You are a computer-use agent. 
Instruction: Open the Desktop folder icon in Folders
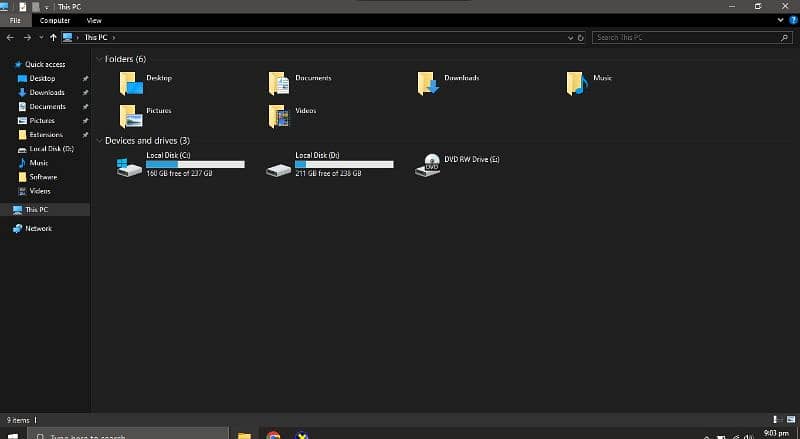(x=131, y=84)
